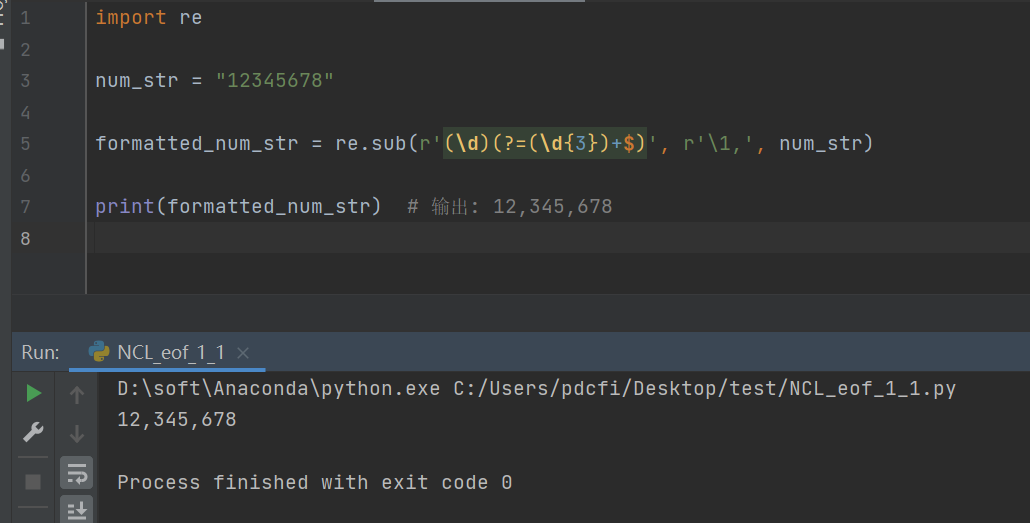This screenshot has width=1030, height=523.
Task: Click the down stack trace arrow
Action: click(x=76, y=434)
